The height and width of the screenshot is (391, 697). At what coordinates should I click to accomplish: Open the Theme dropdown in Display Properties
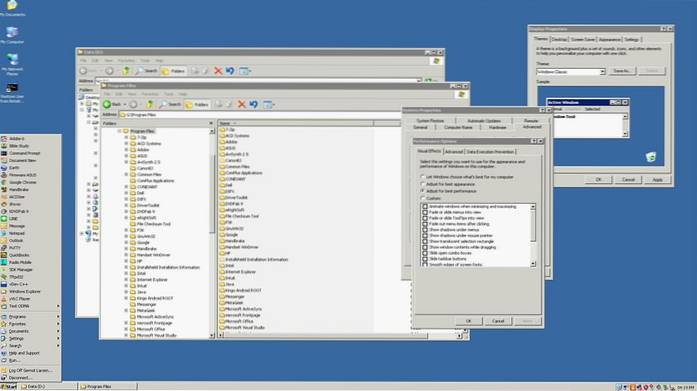(x=602, y=72)
